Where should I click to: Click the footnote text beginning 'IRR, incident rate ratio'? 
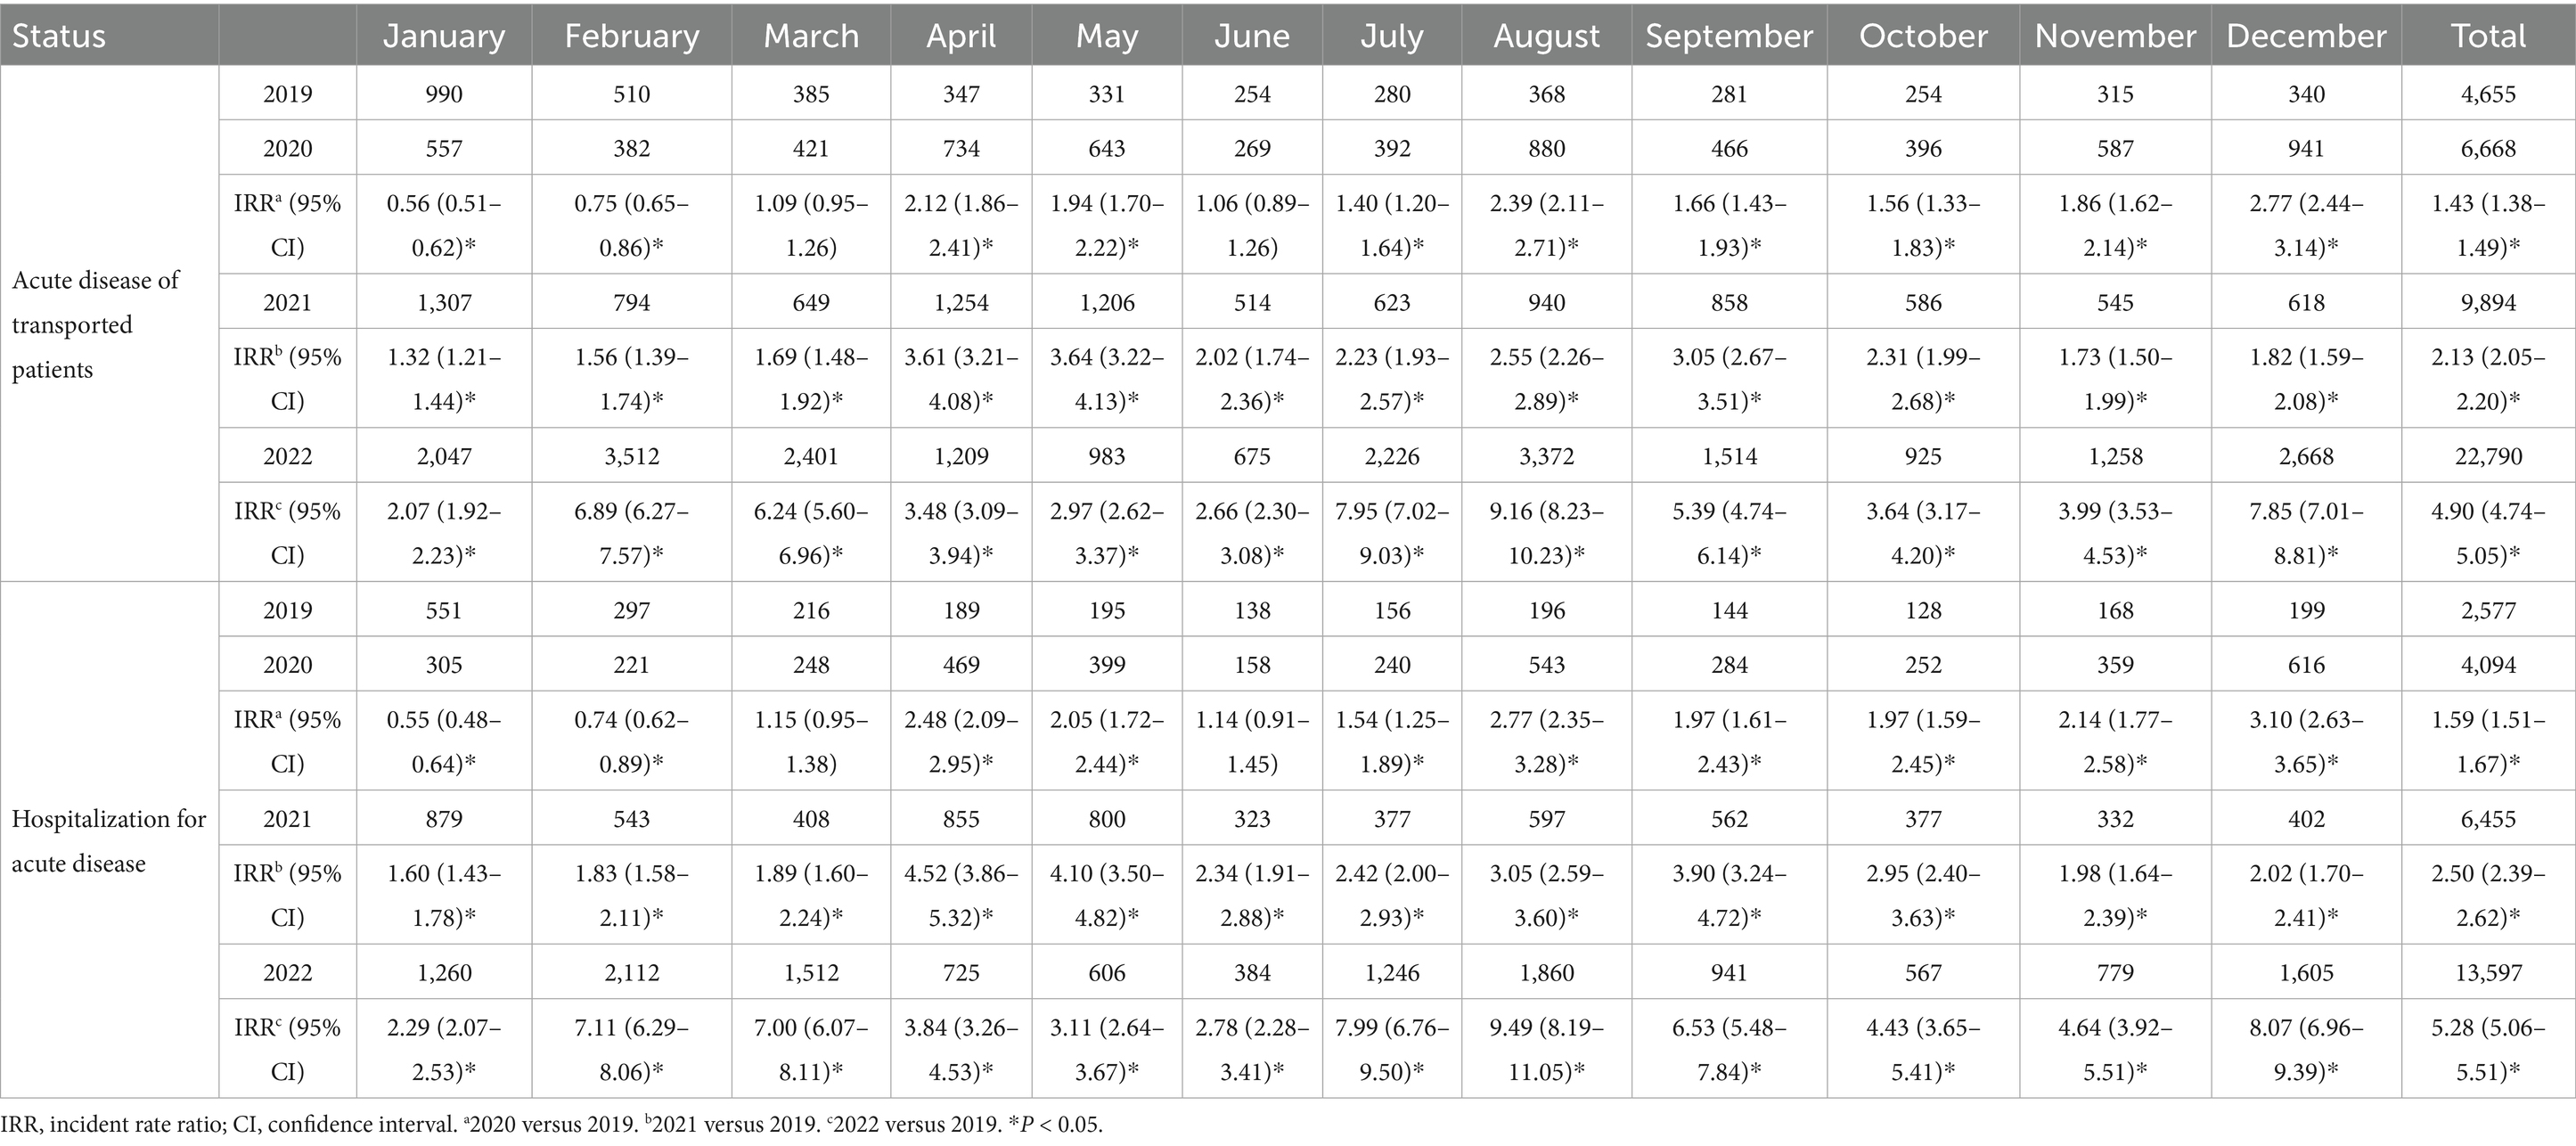coord(551,1124)
